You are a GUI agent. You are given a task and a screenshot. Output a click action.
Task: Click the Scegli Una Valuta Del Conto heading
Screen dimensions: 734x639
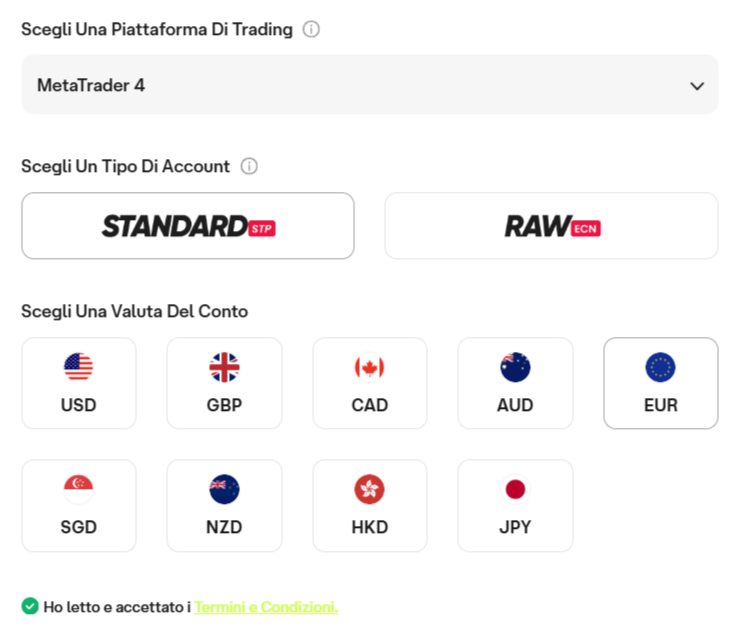pyautogui.click(x=134, y=311)
